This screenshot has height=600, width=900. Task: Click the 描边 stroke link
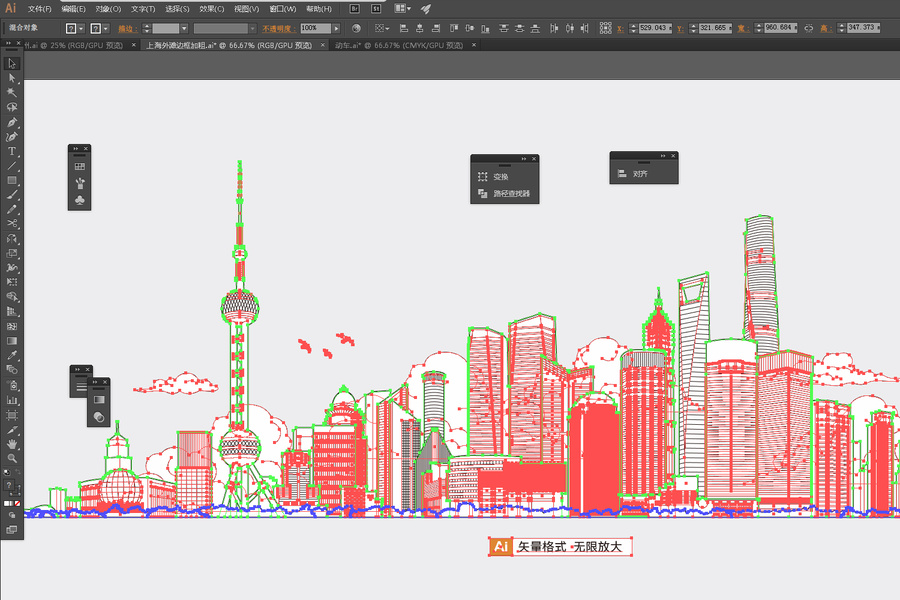coord(127,28)
